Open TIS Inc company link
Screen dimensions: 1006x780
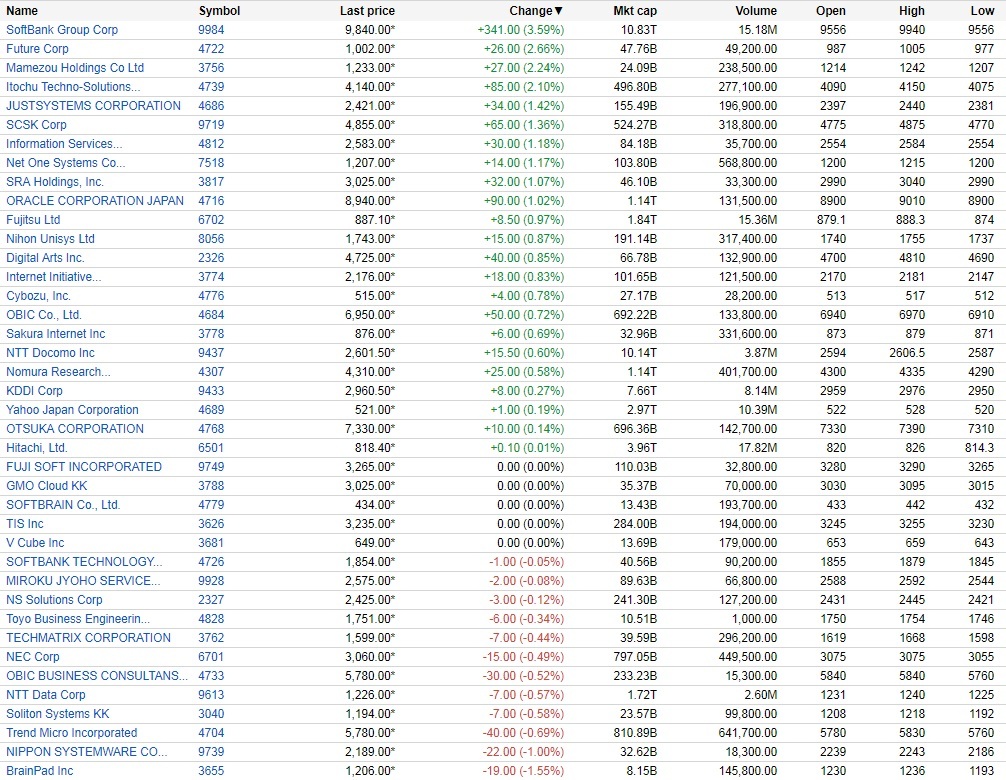point(25,524)
